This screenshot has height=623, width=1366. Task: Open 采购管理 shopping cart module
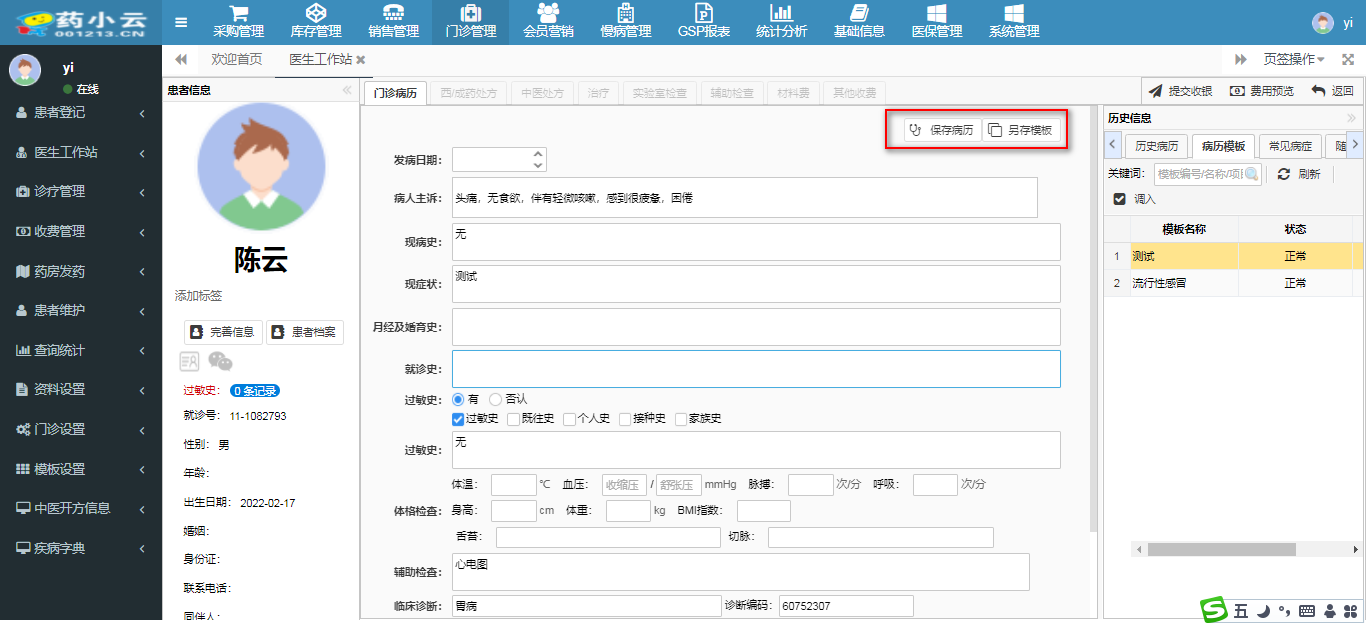[239, 22]
